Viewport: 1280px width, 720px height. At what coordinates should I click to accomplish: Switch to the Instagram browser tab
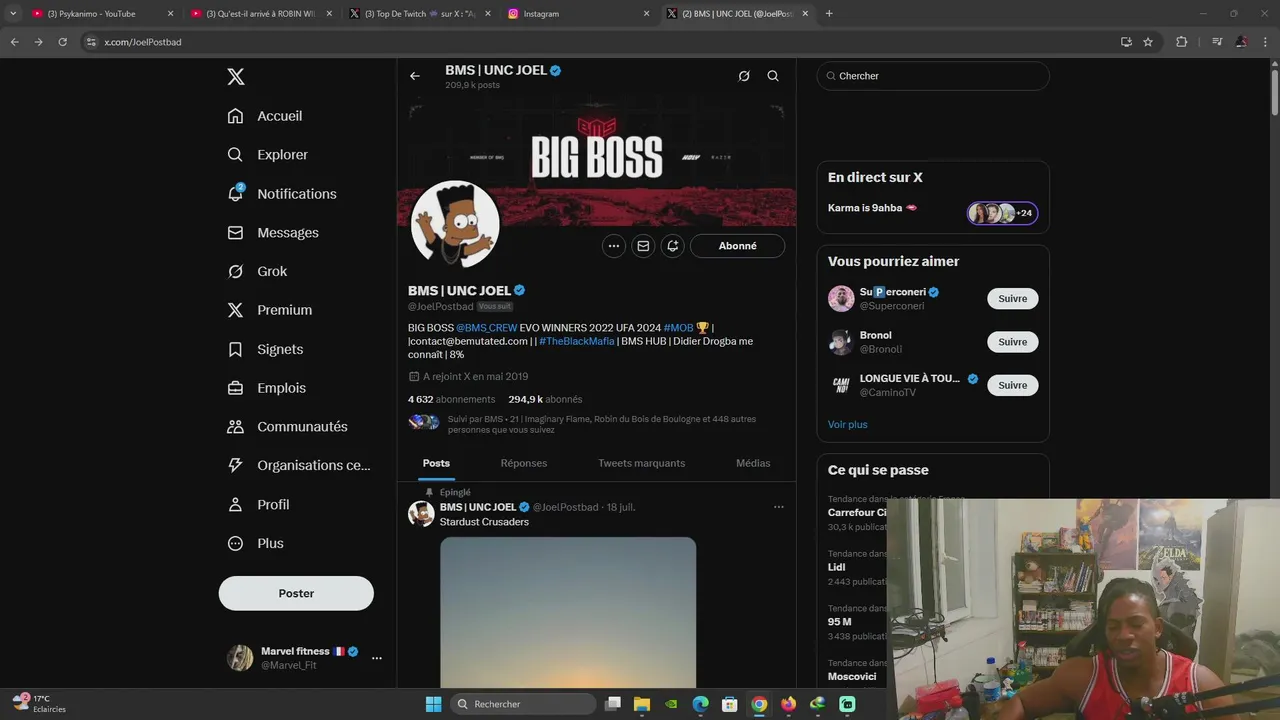577,14
